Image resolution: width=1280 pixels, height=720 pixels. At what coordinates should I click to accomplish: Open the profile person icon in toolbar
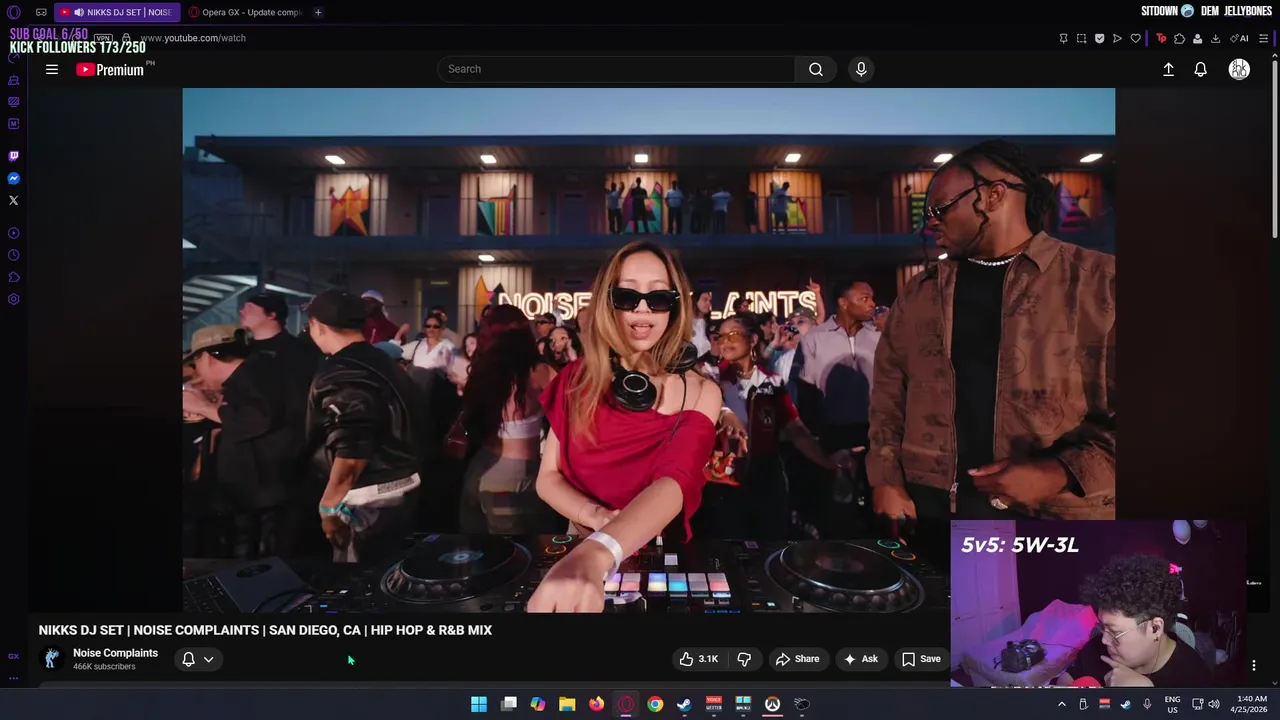[1197, 38]
